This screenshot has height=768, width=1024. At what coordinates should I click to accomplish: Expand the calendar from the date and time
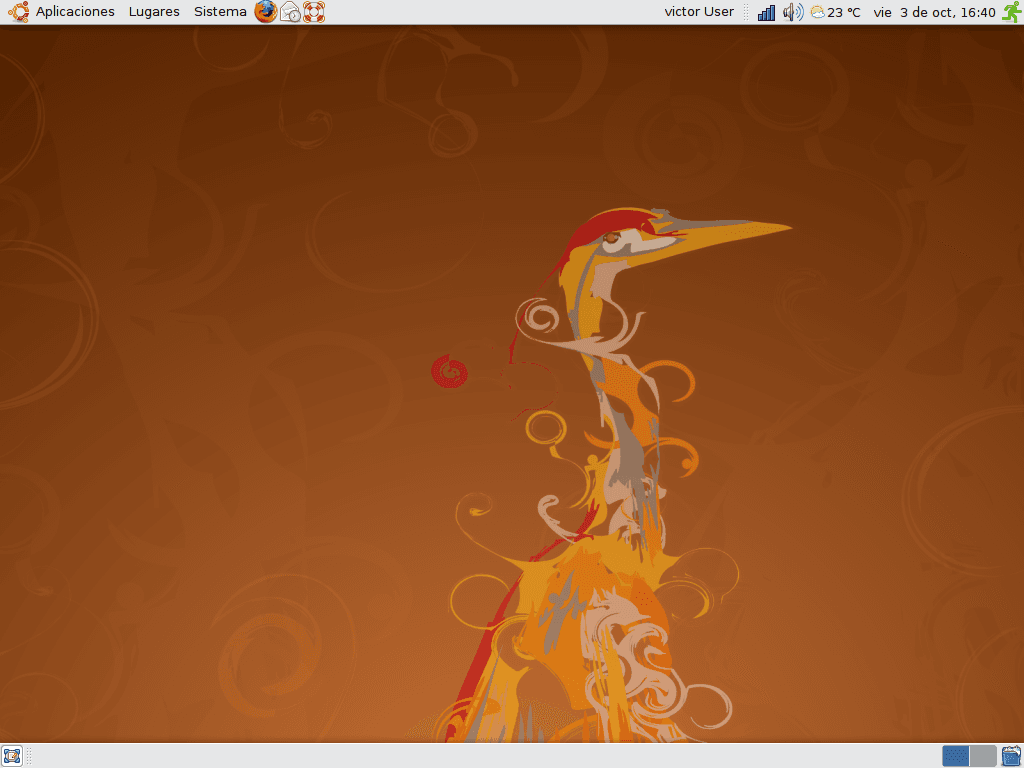[934, 12]
